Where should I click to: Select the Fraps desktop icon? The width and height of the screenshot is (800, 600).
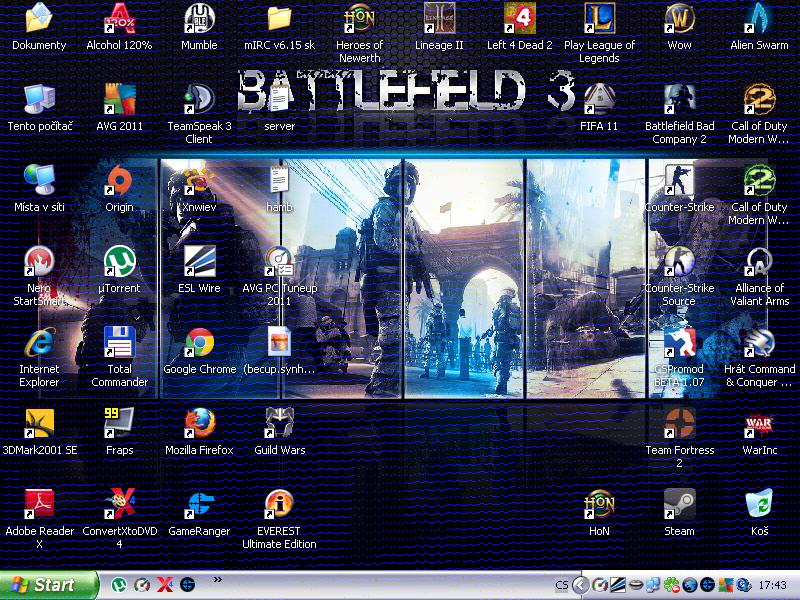tap(119, 423)
